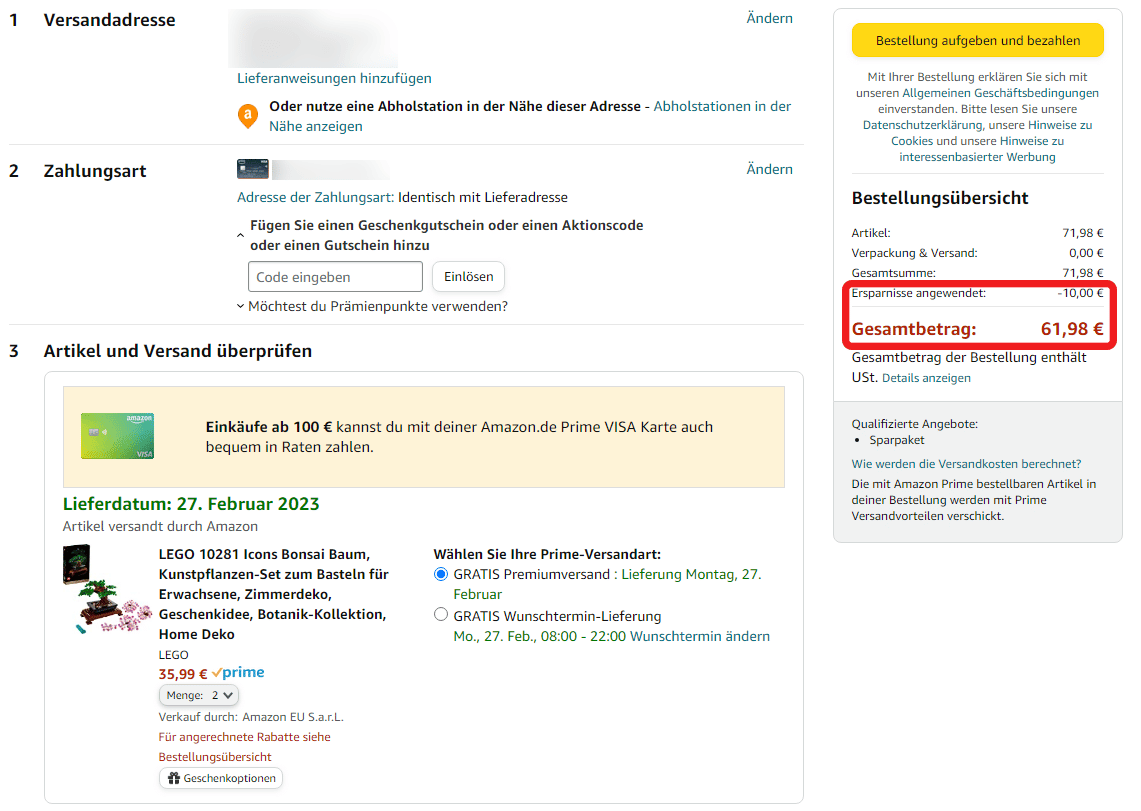Viewport: 1141px width, 811px height.
Task: Click Ändern for Zahlungsart
Action: 769,169
